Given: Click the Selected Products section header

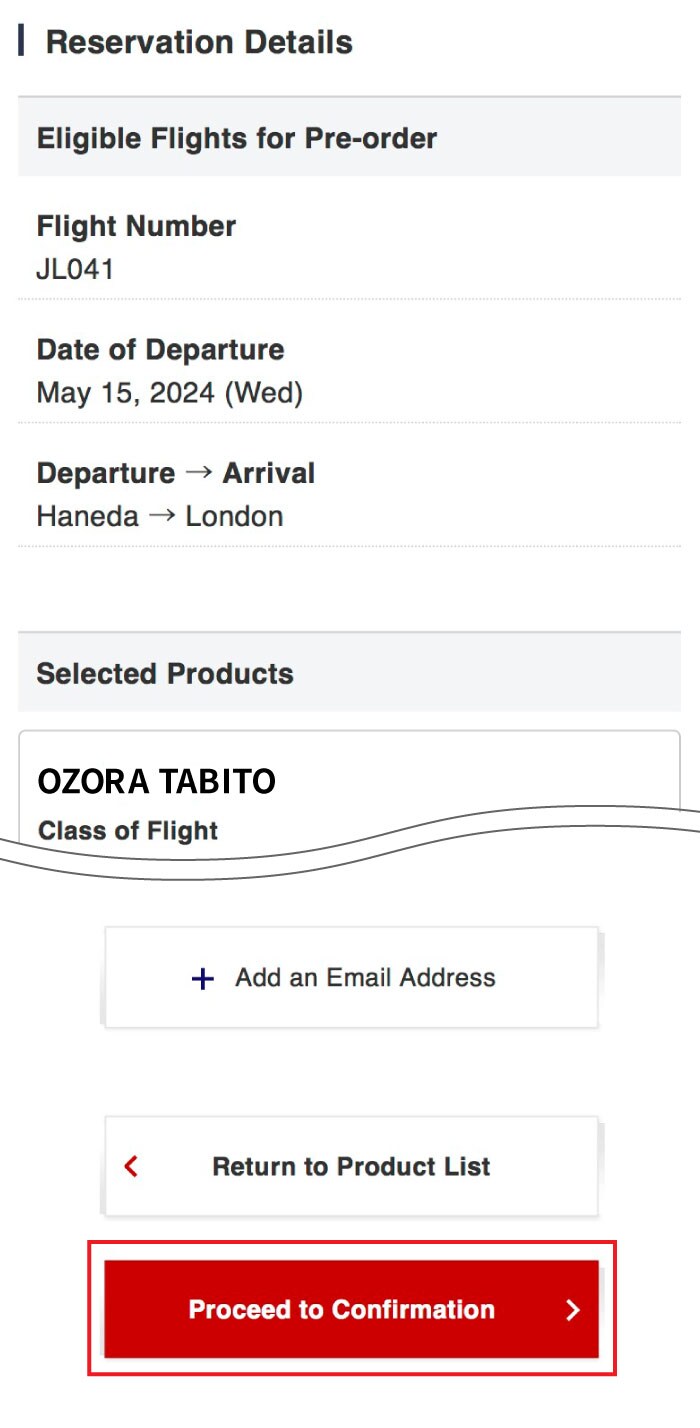Looking at the screenshot, I should [165, 673].
